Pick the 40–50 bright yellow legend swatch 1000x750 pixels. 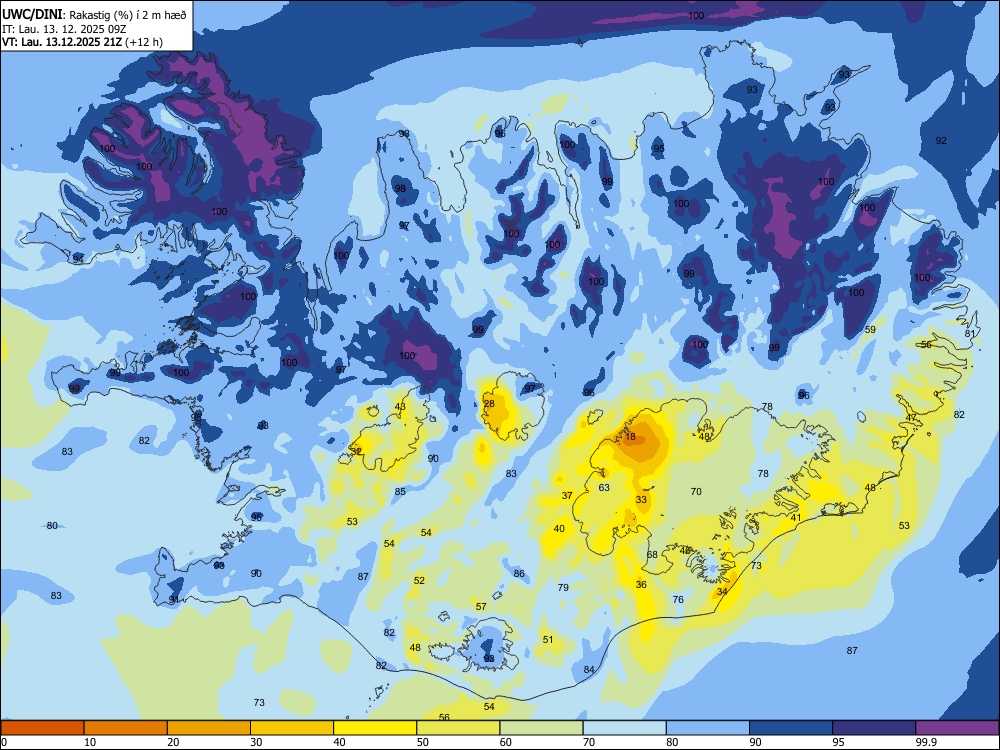(375, 728)
